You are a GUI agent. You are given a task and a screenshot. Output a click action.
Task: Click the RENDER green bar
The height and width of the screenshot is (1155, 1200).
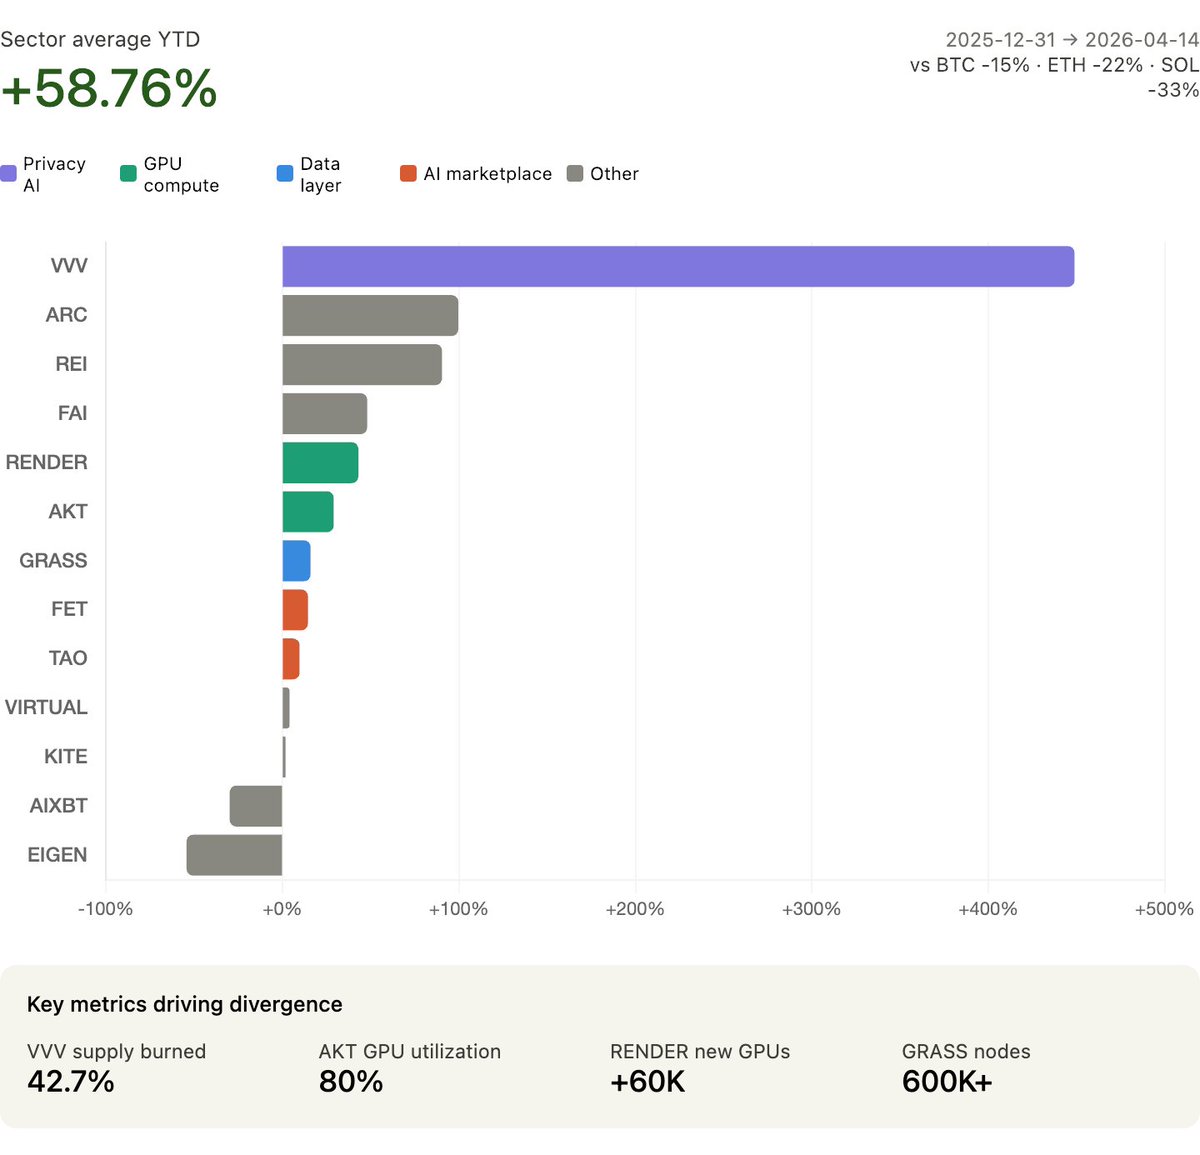click(x=320, y=463)
